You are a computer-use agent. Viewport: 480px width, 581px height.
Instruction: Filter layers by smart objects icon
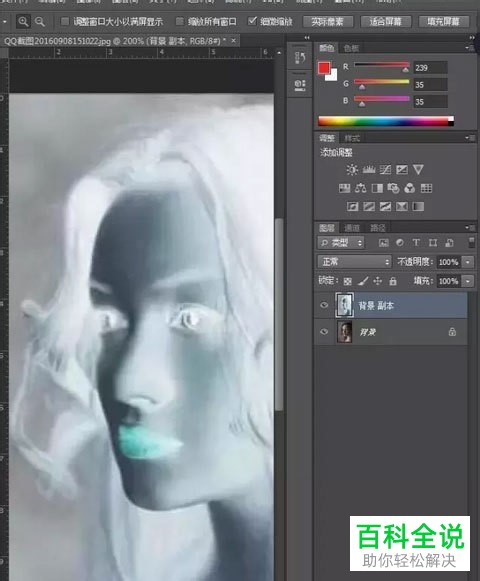[449, 243]
